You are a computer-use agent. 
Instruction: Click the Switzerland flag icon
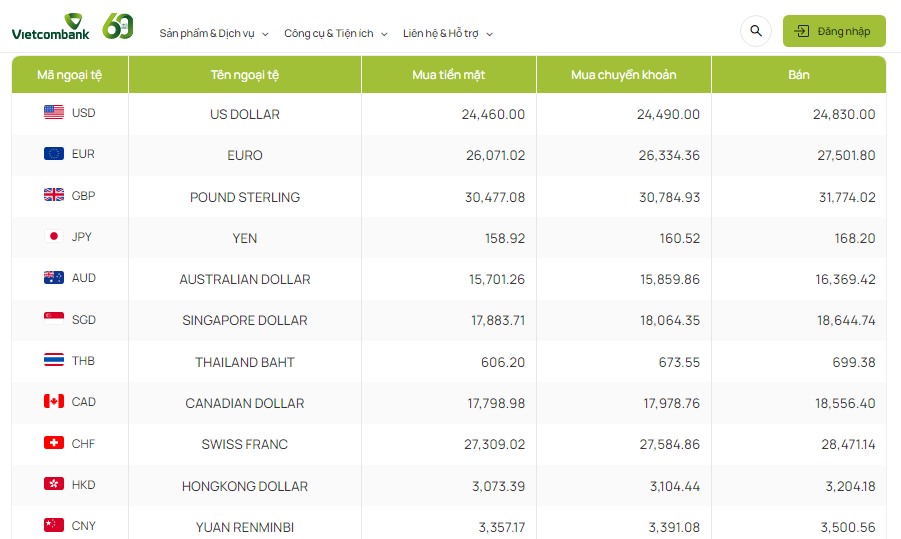pos(54,443)
